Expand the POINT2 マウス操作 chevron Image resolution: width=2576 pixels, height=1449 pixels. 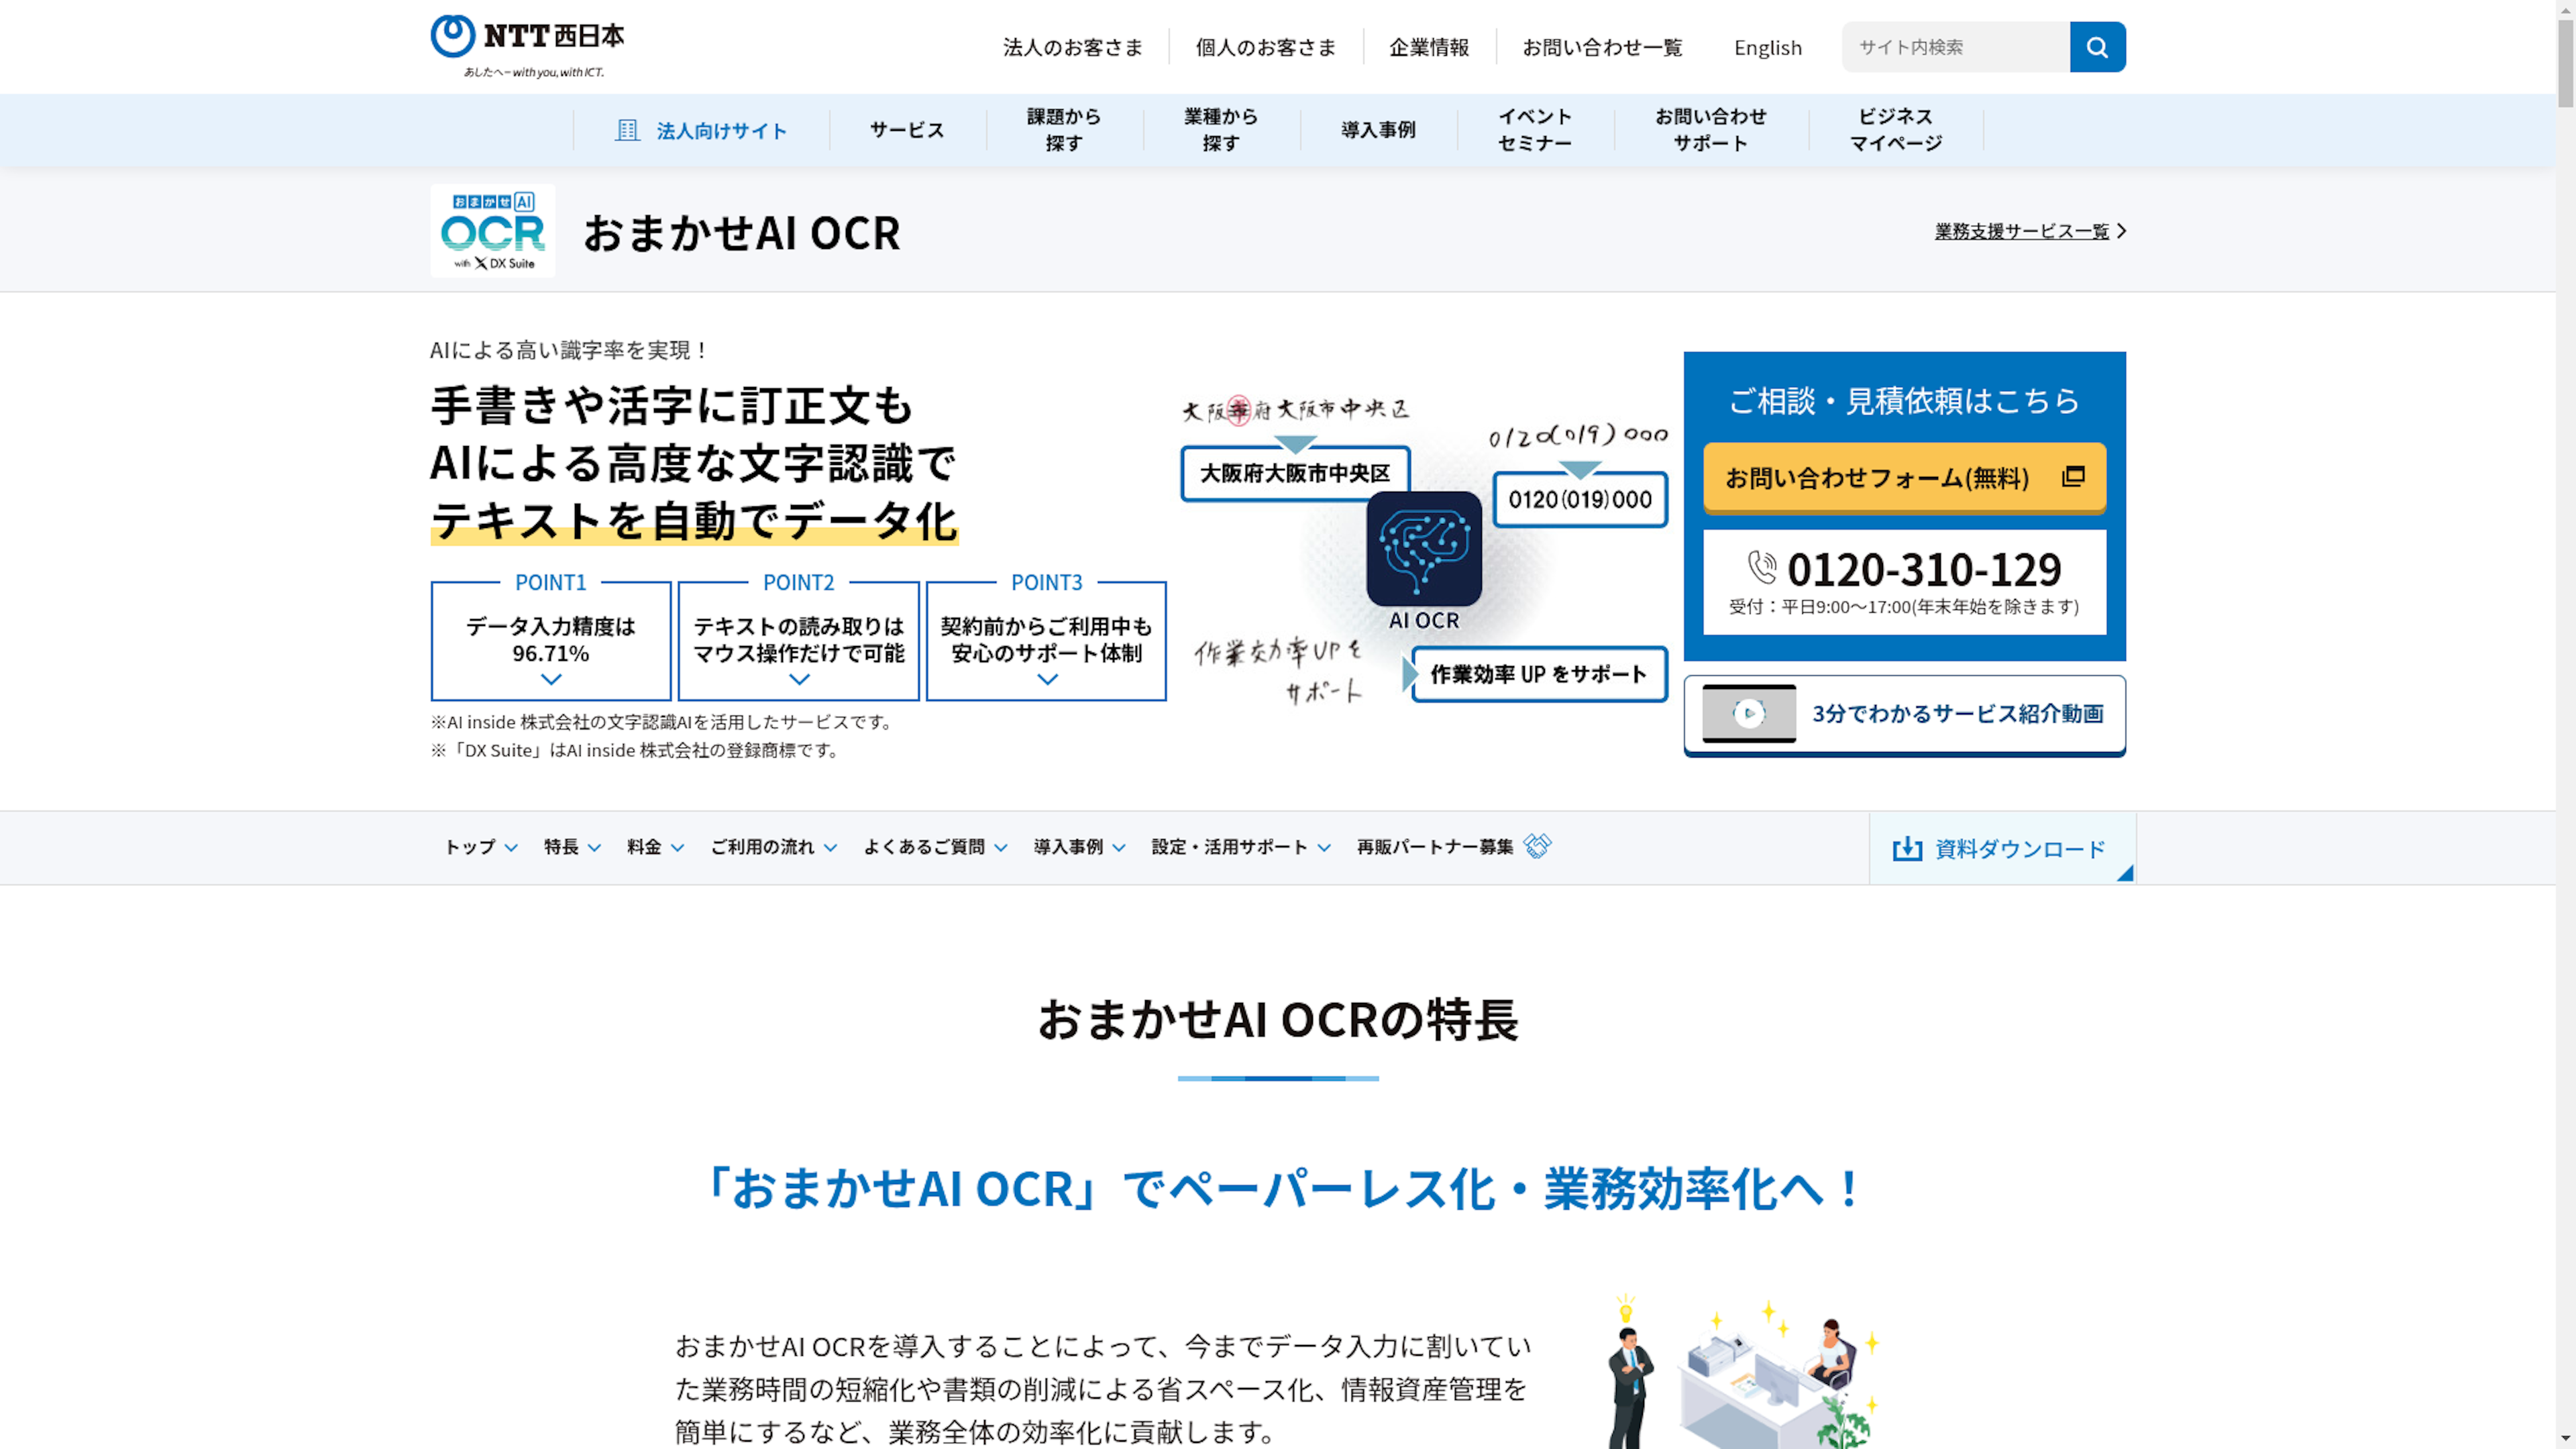799,680
